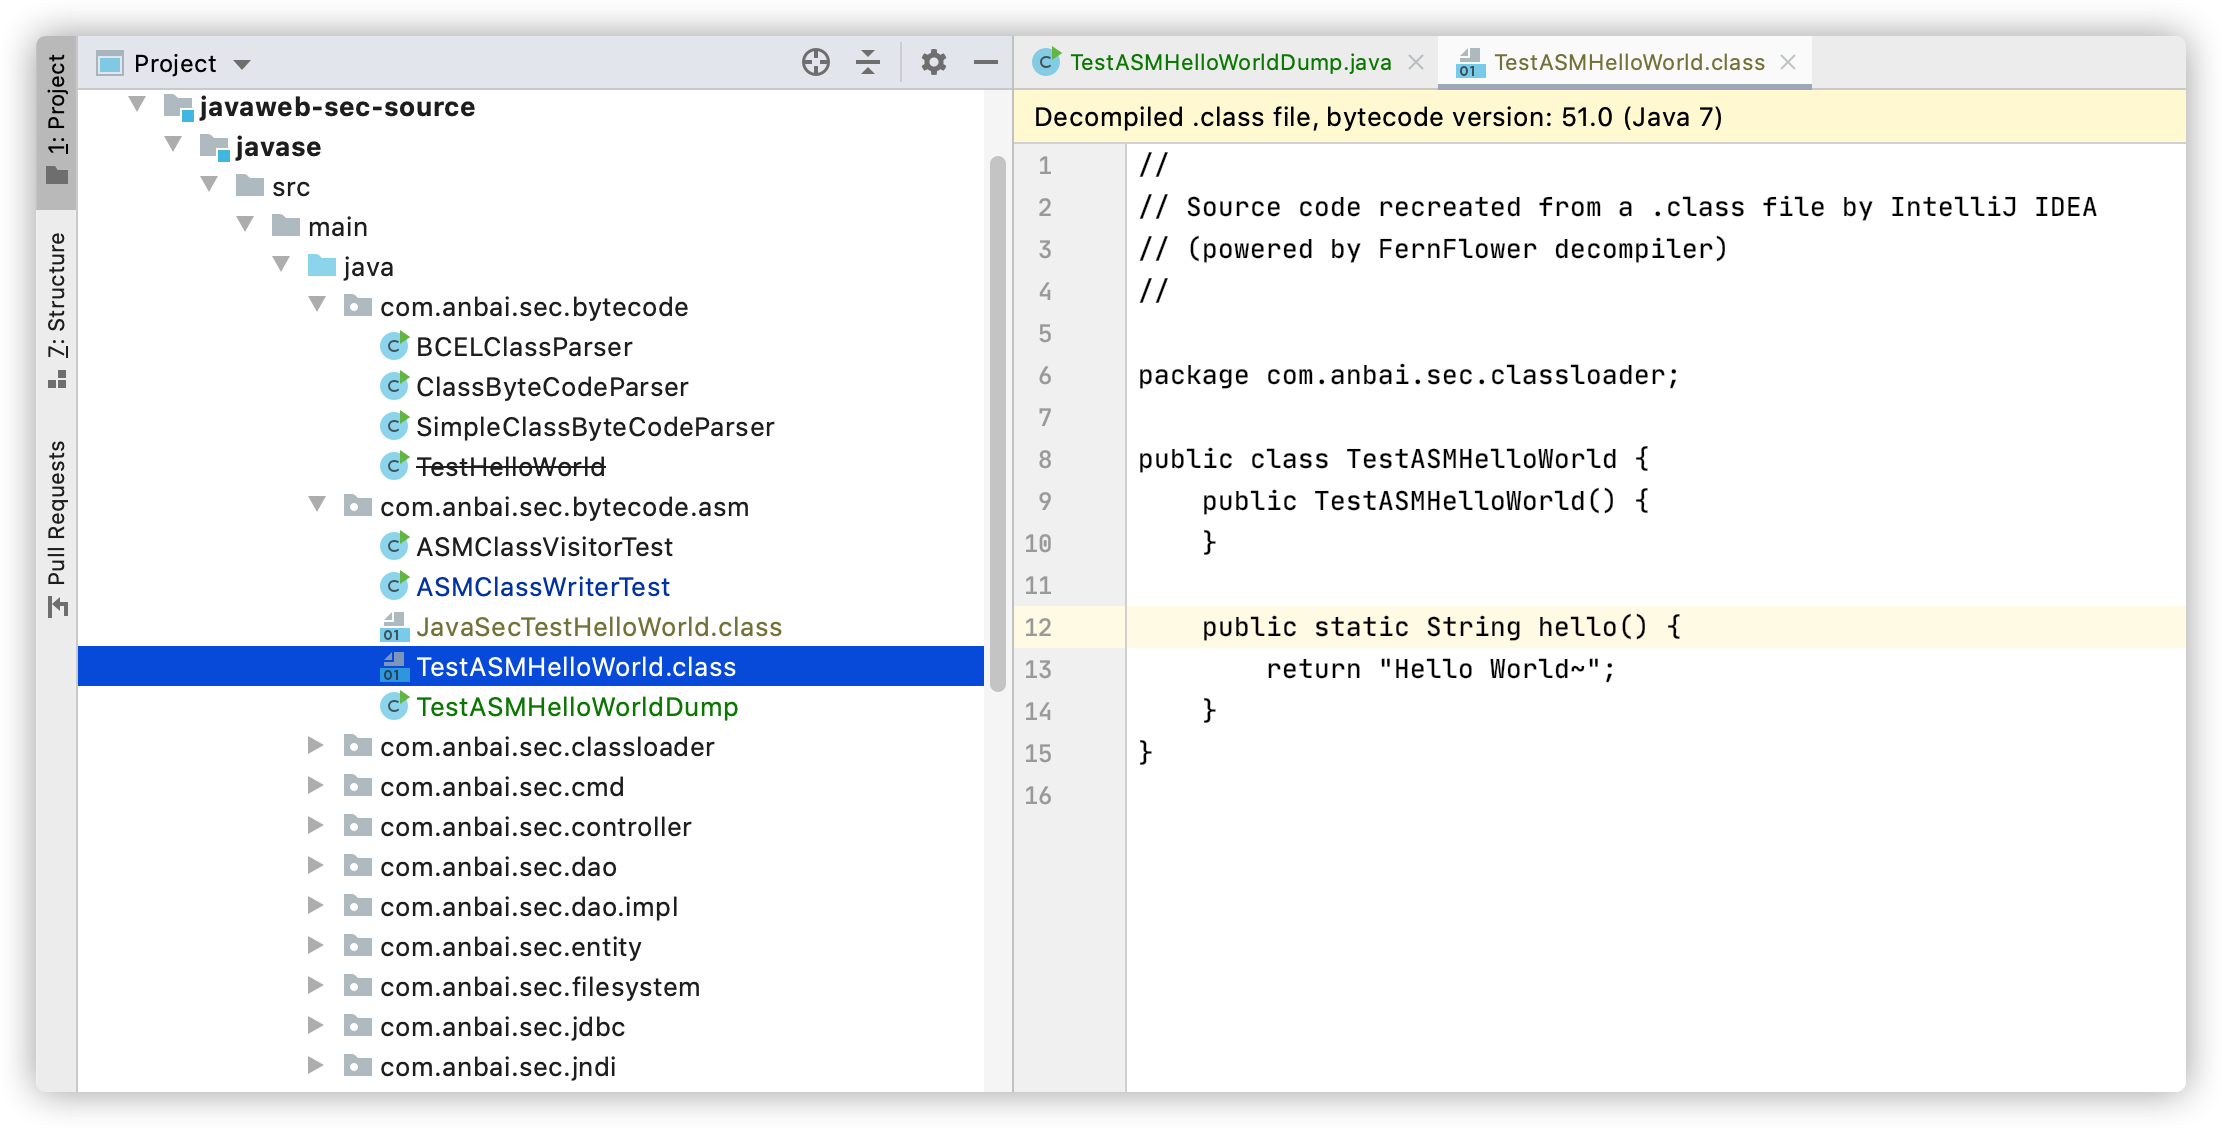
Task: Click the JavaSecTestHelloWorld.class file icon
Action: pyautogui.click(x=394, y=627)
